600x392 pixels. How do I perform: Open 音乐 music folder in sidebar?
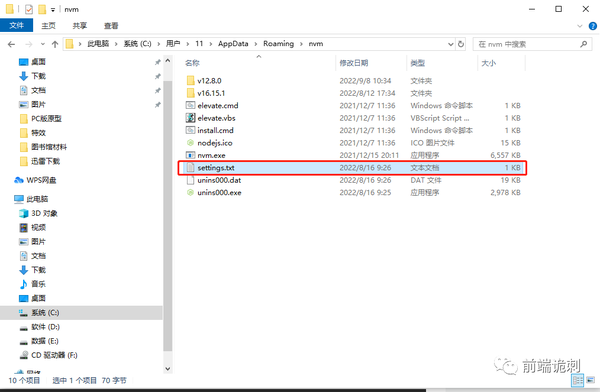[32, 284]
